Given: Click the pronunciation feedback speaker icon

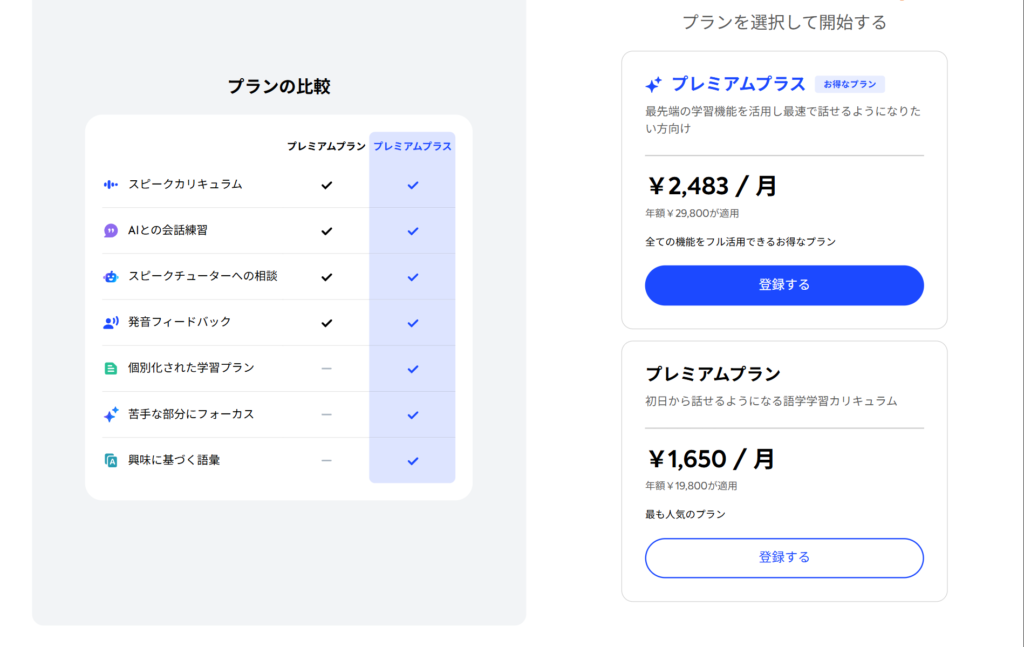Looking at the screenshot, I should pyautogui.click(x=111, y=322).
